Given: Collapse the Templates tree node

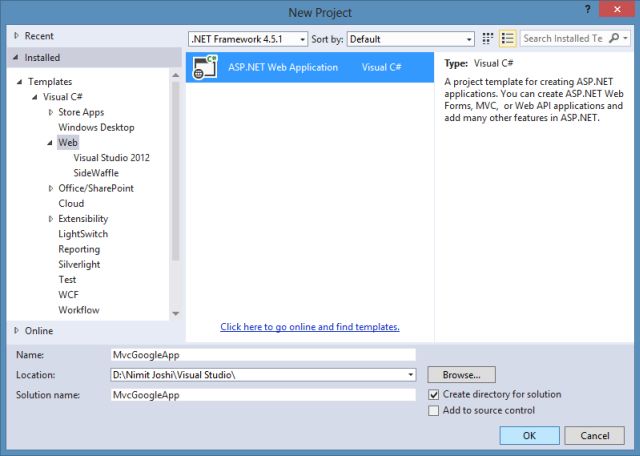Looking at the screenshot, I should tap(19, 82).
